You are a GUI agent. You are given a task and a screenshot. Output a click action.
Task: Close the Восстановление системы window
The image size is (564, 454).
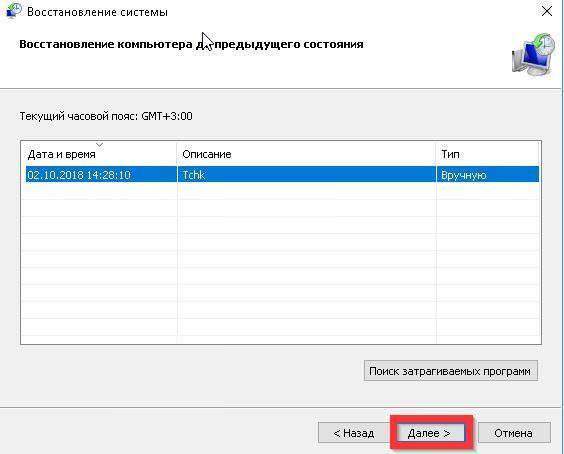[547, 12]
